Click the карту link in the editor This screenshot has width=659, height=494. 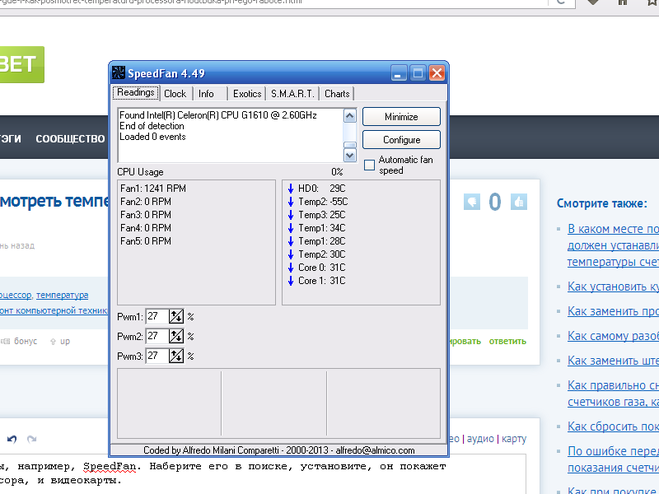coord(514,439)
